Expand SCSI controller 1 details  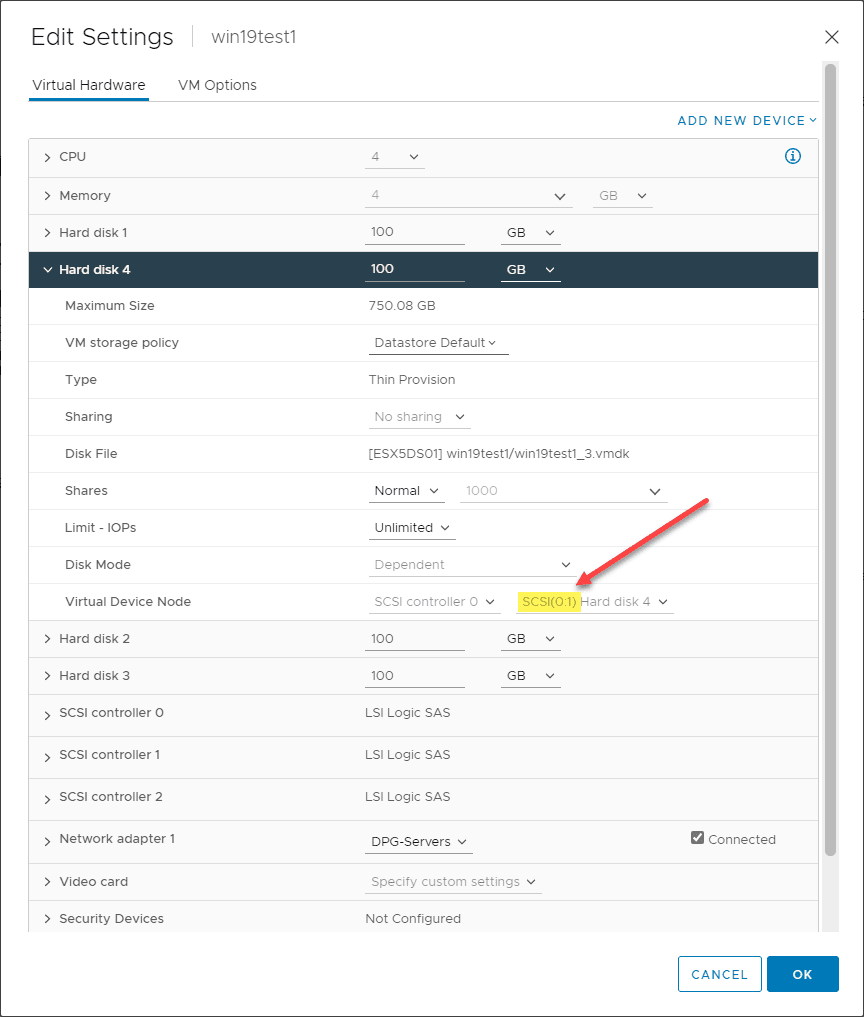47,758
